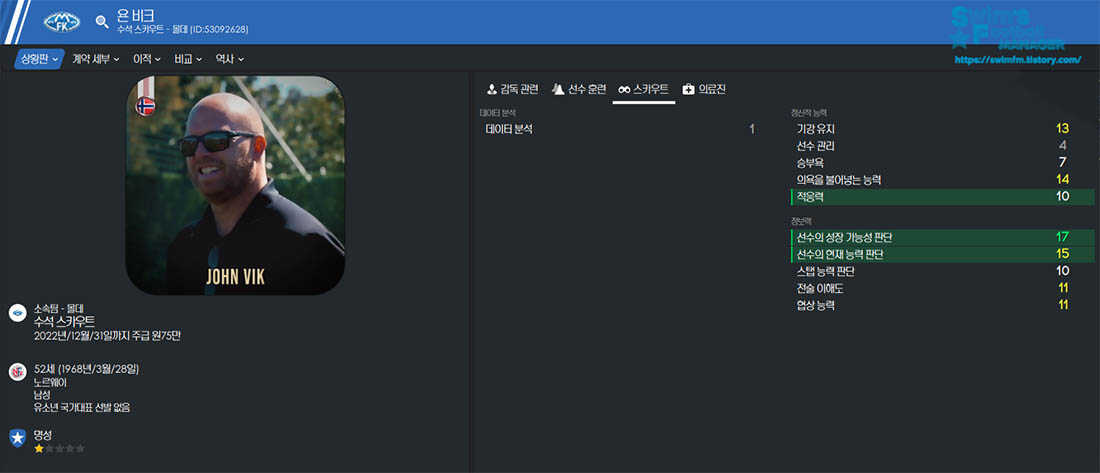This screenshot has width=1100, height=473.
Task: Click the national badge beside 52세
Action: point(18,373)
